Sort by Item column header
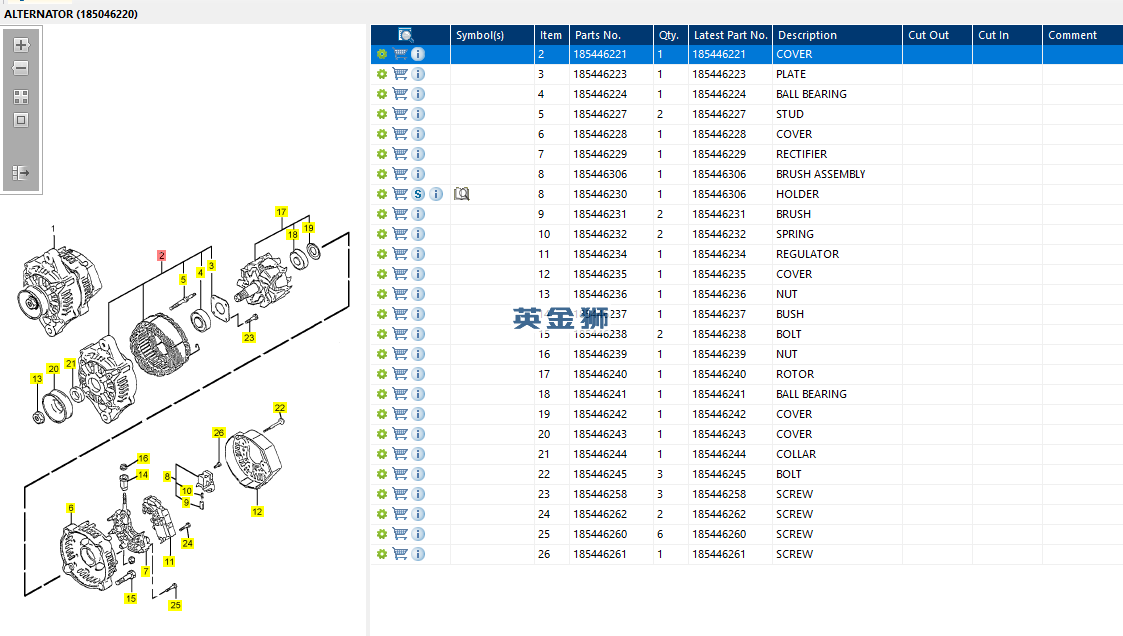Screen dimensions: 1123x636 point(551,34)
